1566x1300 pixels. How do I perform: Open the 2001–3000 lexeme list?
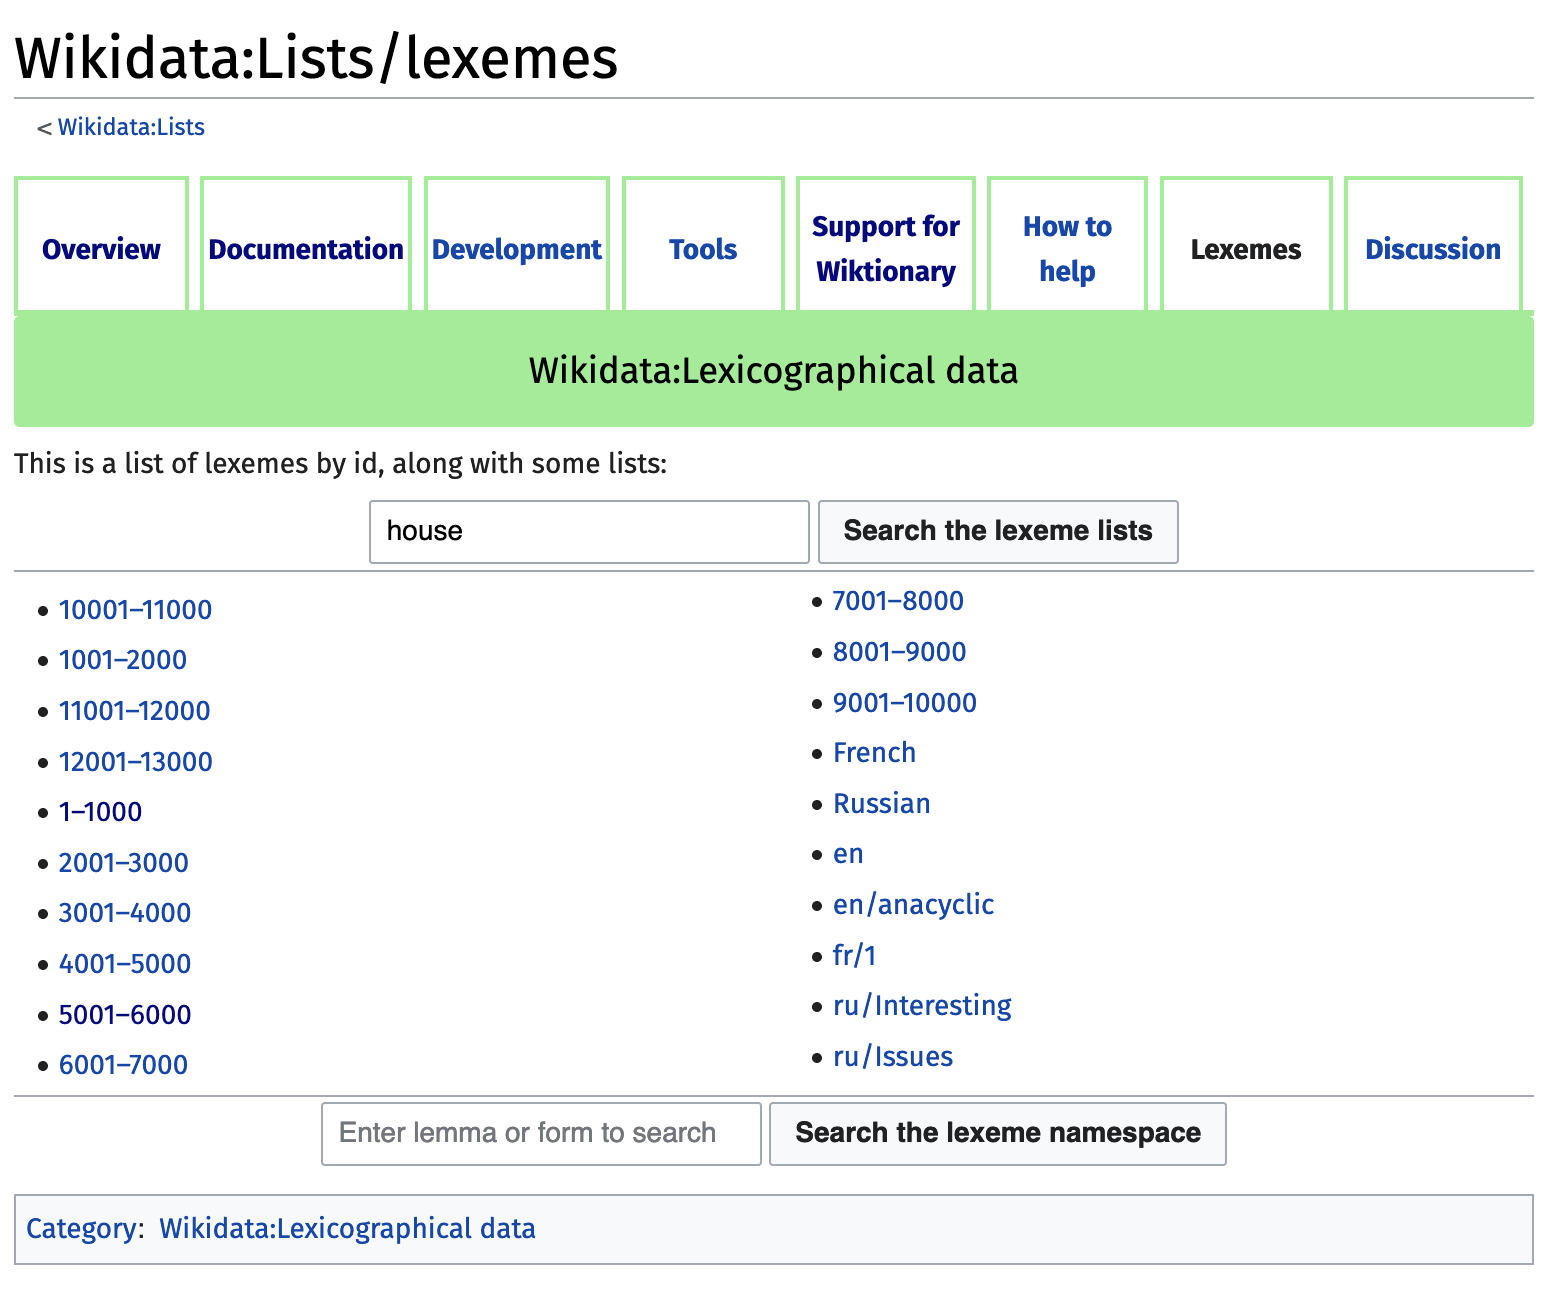point(123,863)
